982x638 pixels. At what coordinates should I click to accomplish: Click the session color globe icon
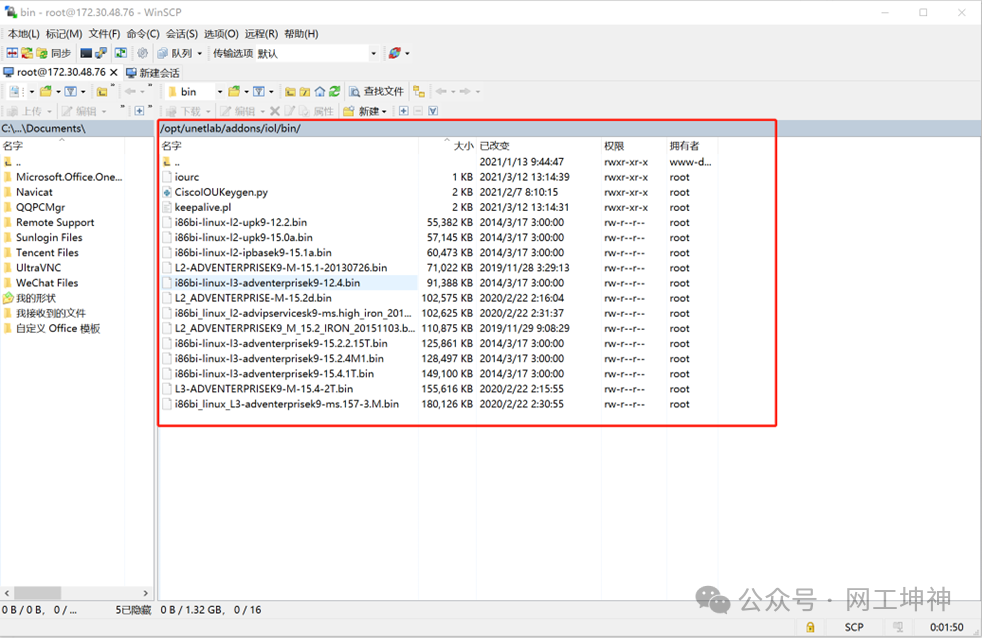point(395,53)
